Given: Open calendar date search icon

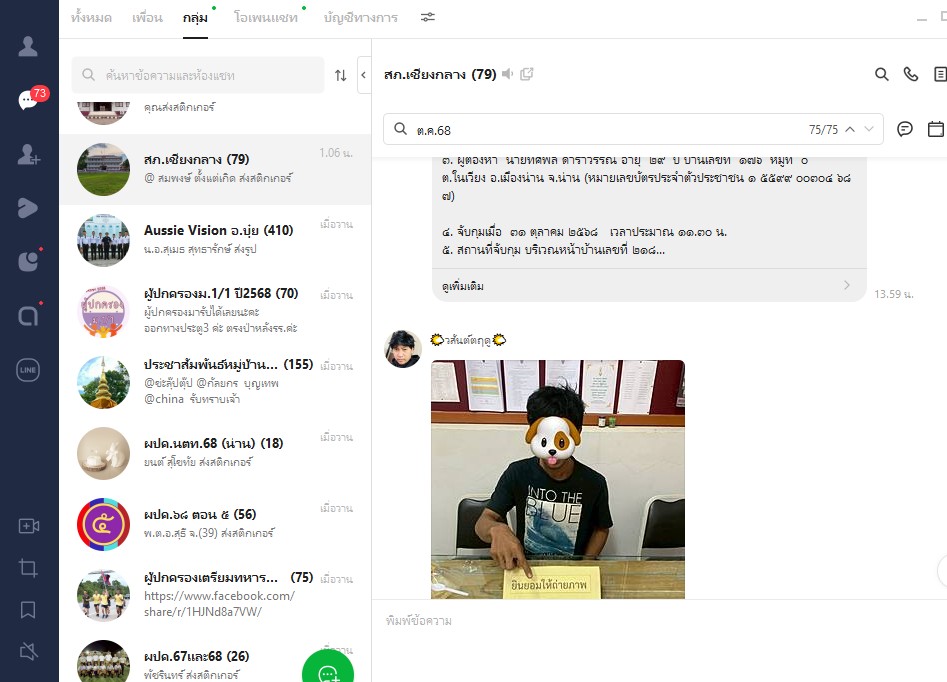Looking at the screenshot, I should [x=935, y=129].
